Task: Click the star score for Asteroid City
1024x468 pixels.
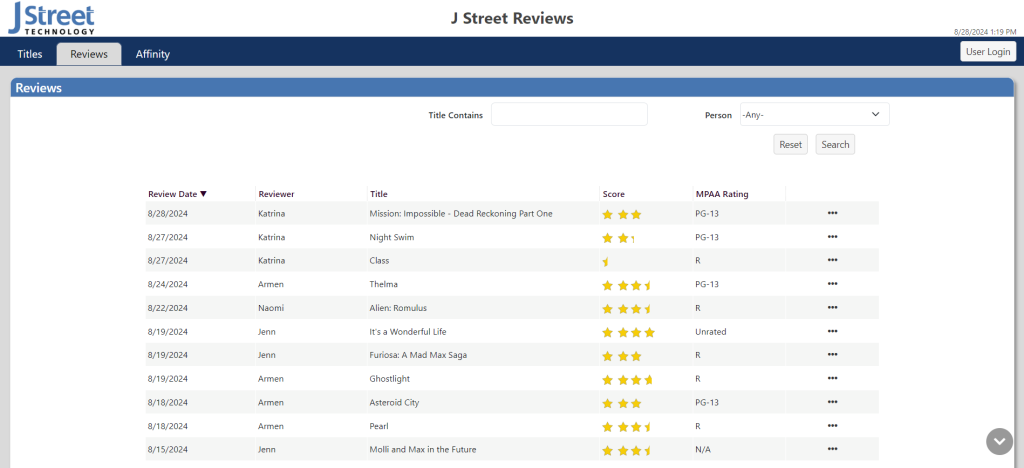Action: (x=622, y=403)
